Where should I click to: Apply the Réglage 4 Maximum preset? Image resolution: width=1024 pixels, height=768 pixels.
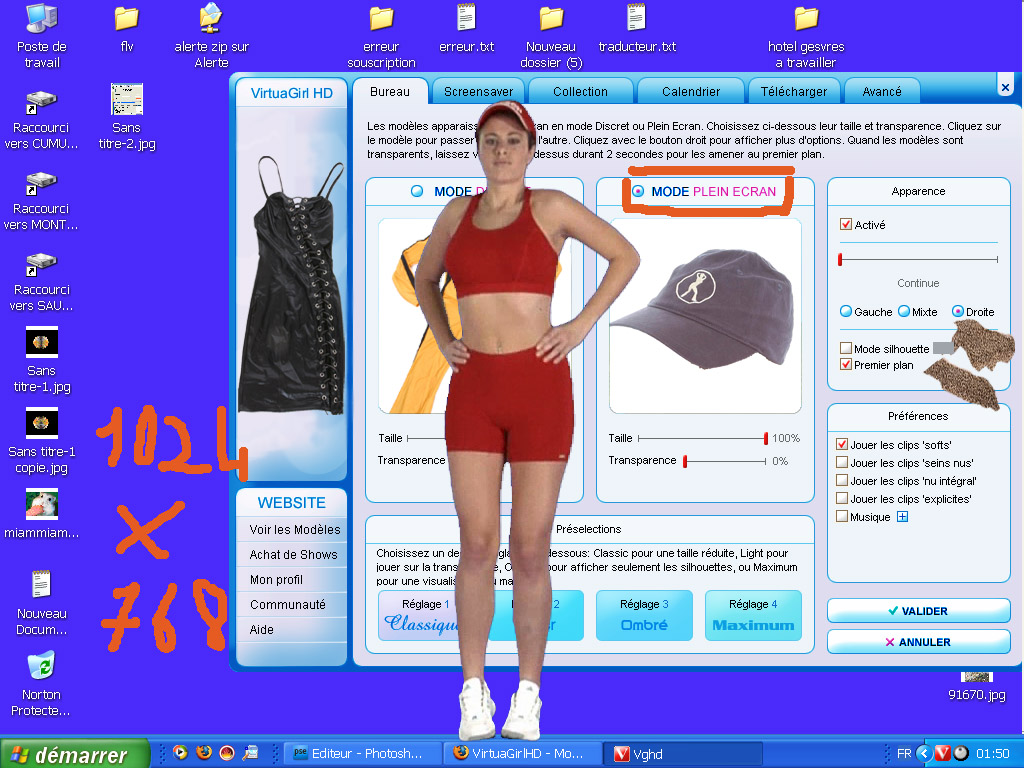[x=753, y=616]
